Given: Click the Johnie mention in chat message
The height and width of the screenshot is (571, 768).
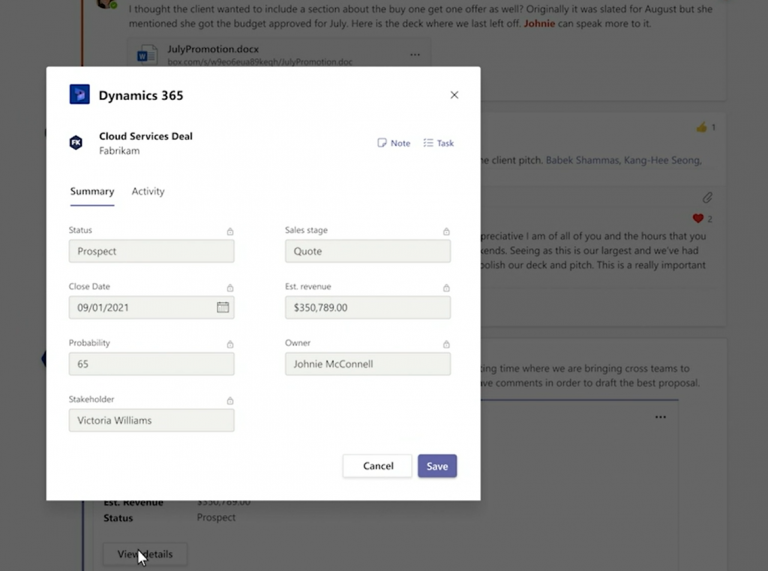Looking at the screenshot, I should [x=539, y=23].
